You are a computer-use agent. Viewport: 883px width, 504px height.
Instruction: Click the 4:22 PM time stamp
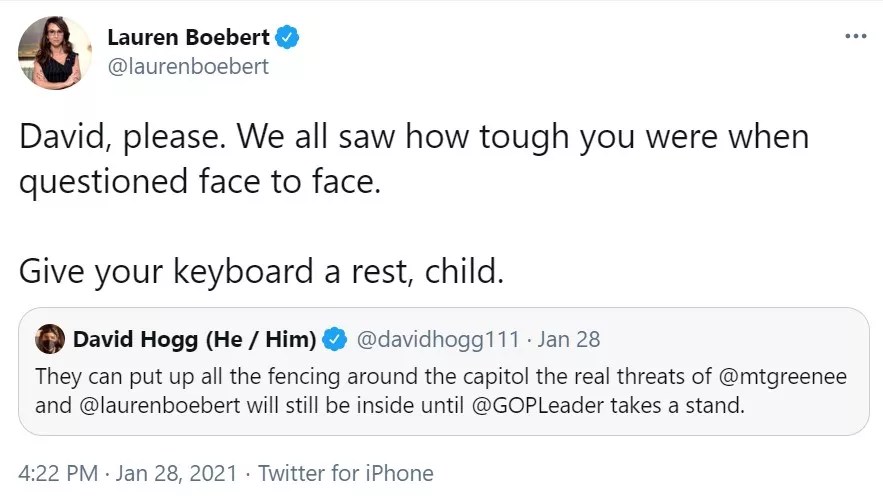(59, 473)
